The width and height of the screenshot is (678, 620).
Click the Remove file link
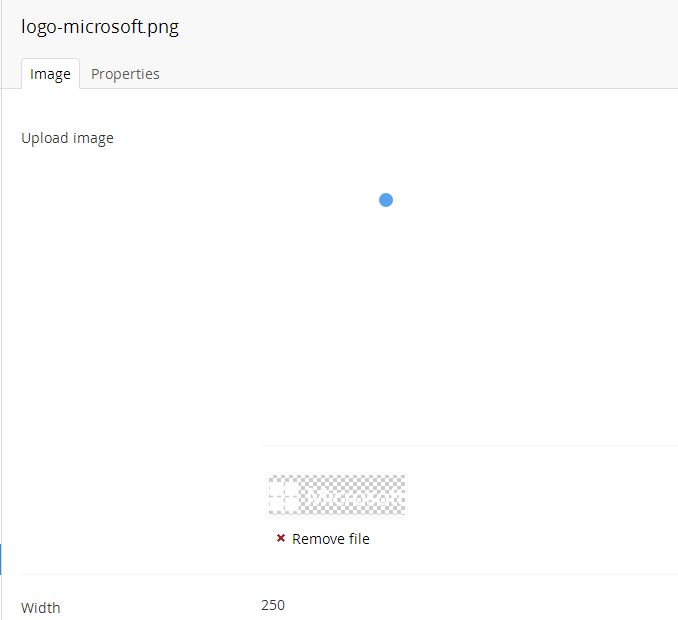[x=330, y=539]
